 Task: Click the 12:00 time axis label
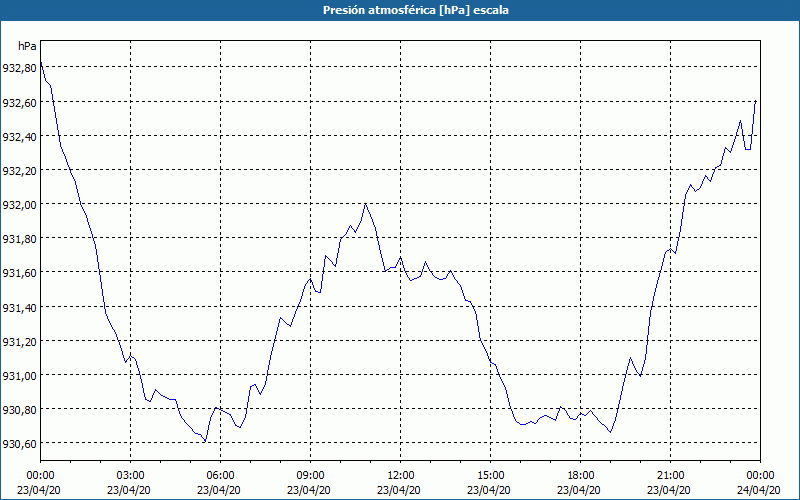point(401,476)
